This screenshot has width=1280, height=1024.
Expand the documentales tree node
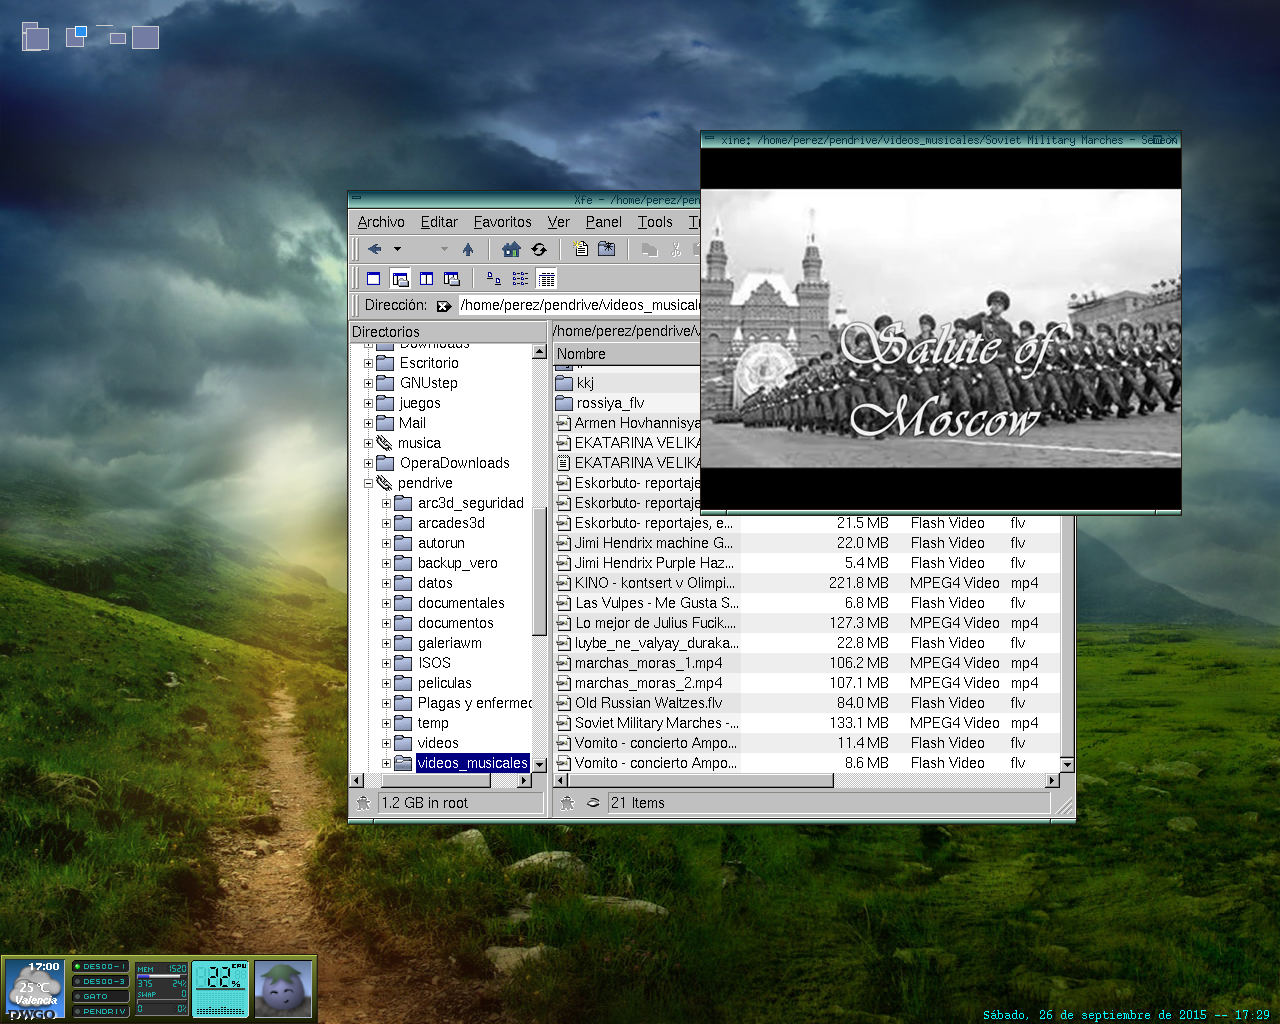[x=386, y=603]
